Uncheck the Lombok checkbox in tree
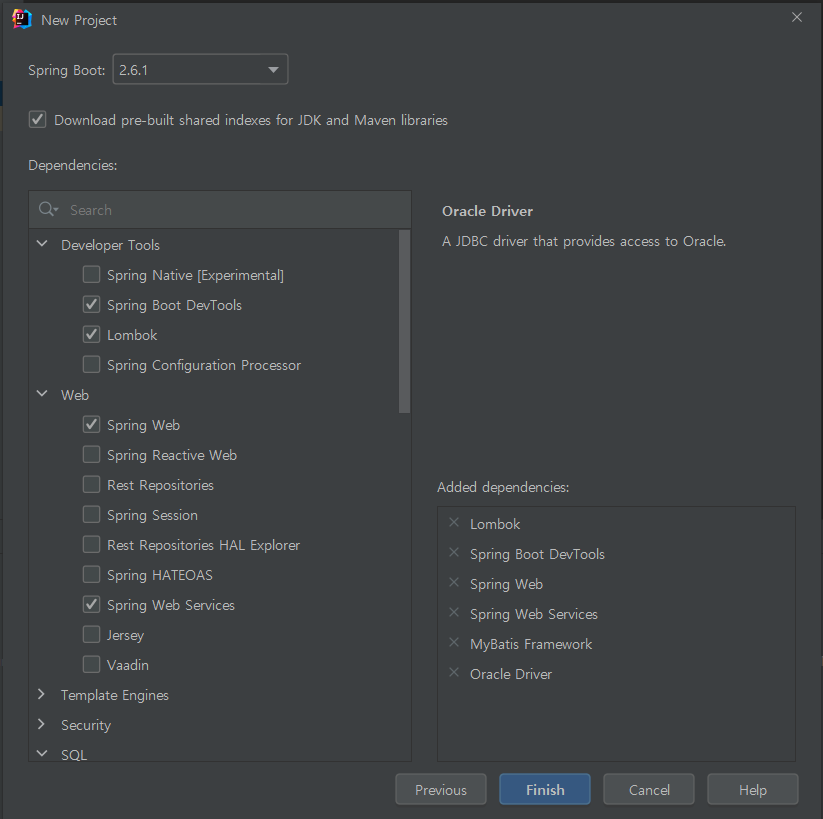This screenshot has width=823, height=819. click(x=91, y=334)
